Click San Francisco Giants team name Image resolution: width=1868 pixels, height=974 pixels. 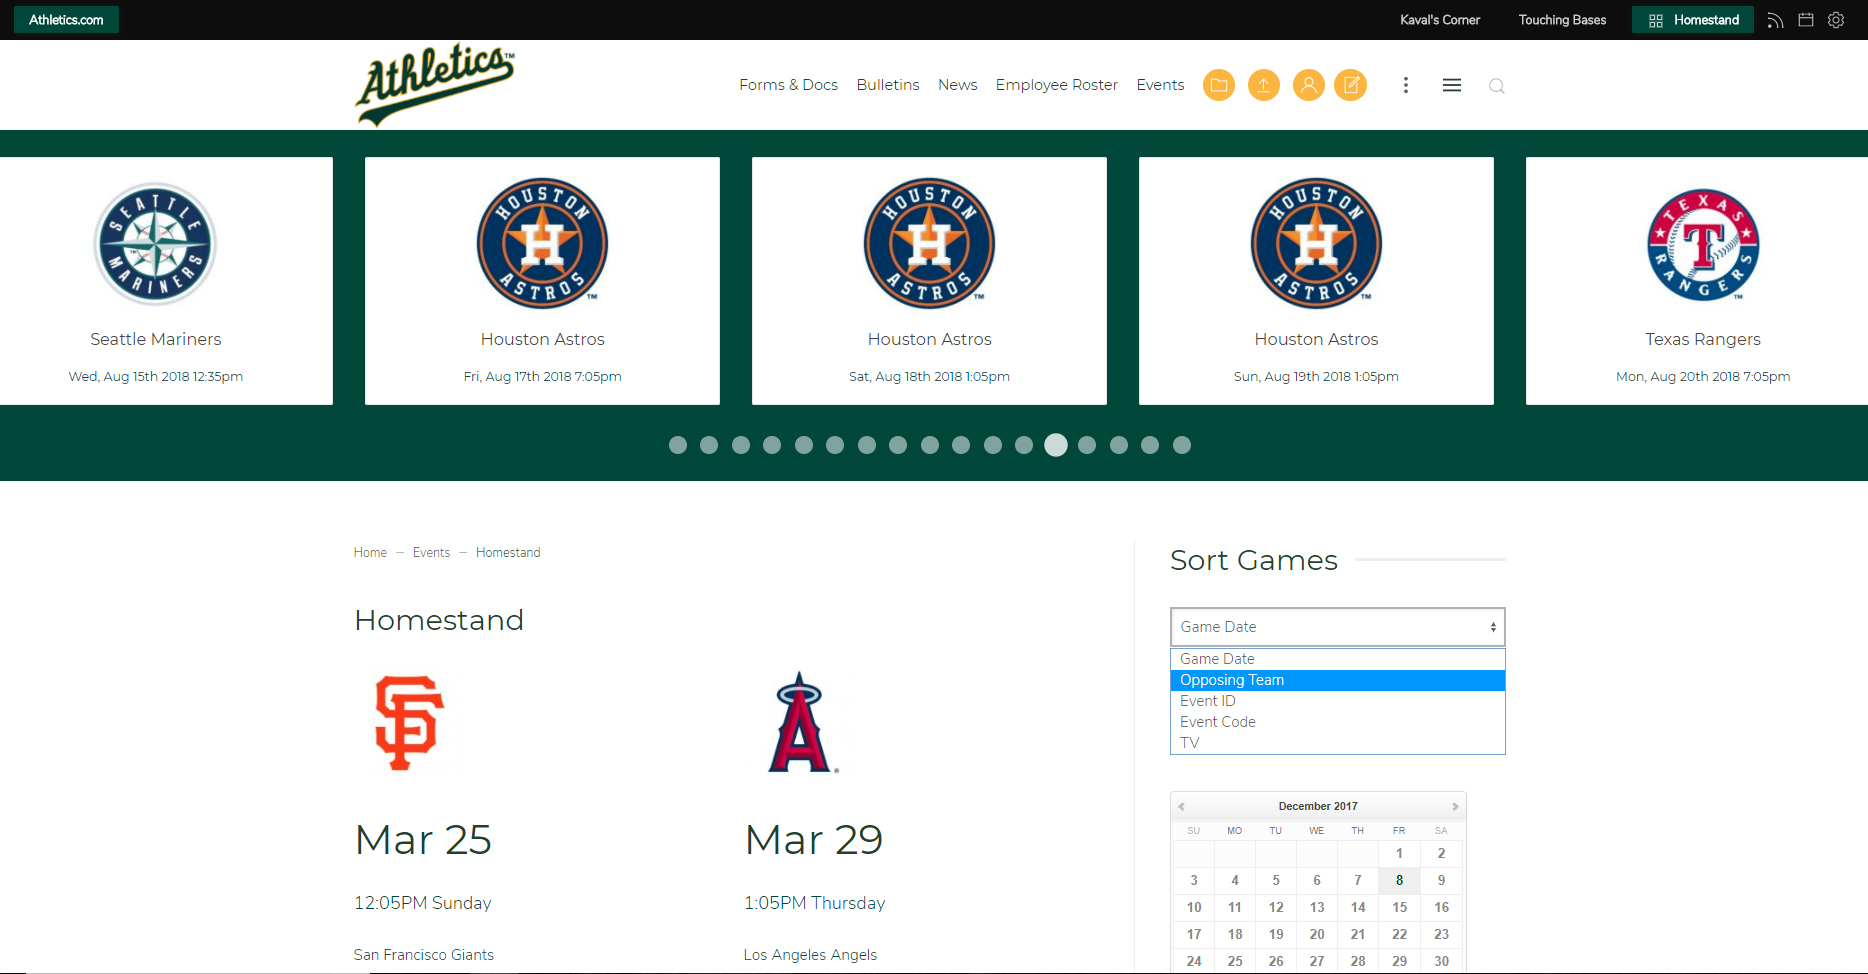(424, 955)
